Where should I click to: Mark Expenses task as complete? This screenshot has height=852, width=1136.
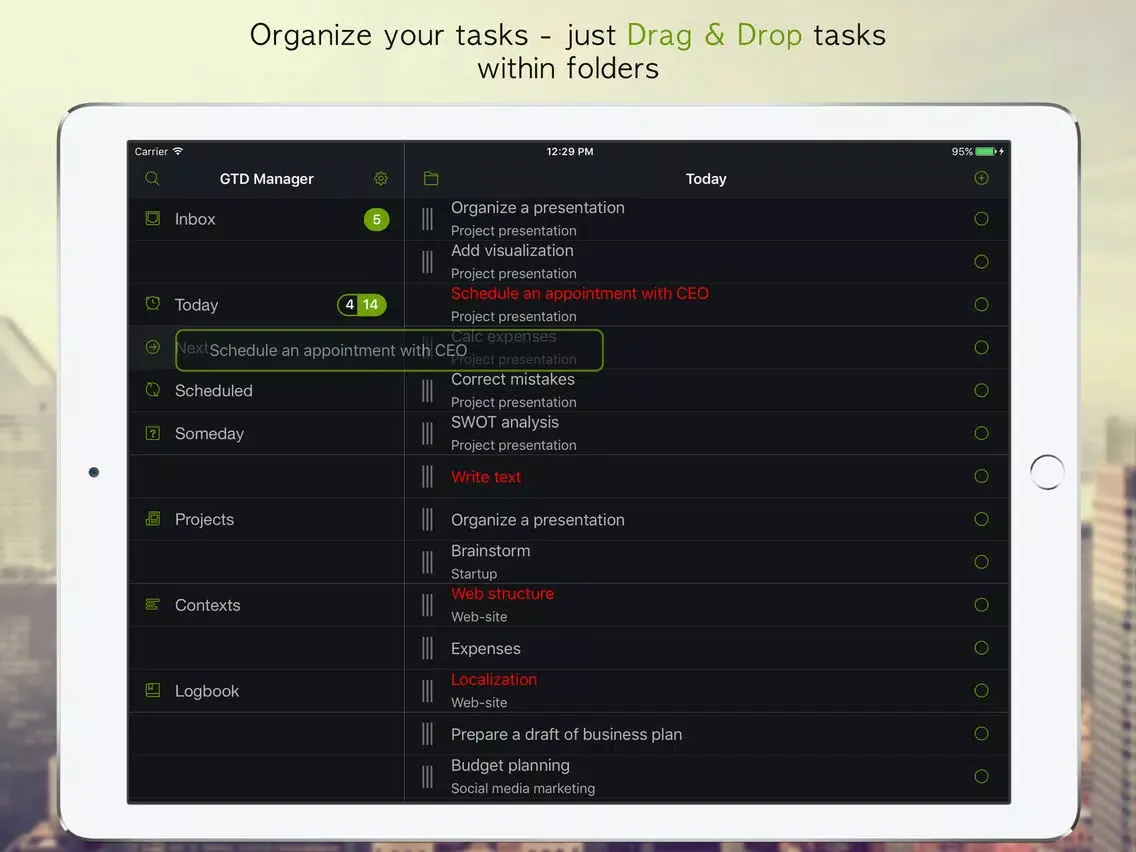pos(982,648)
